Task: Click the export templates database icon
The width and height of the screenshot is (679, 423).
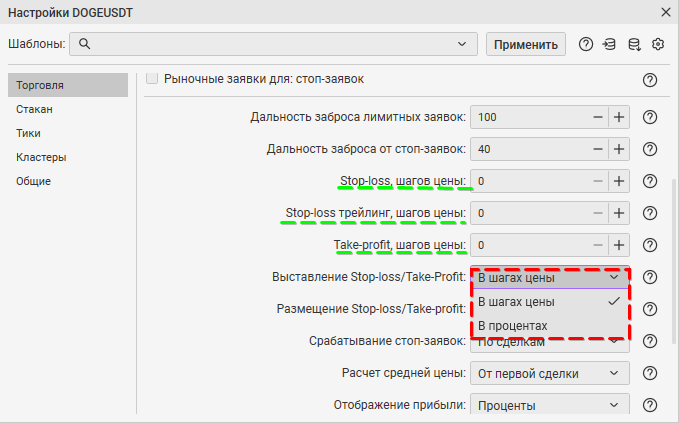Action: coord(634,44)
